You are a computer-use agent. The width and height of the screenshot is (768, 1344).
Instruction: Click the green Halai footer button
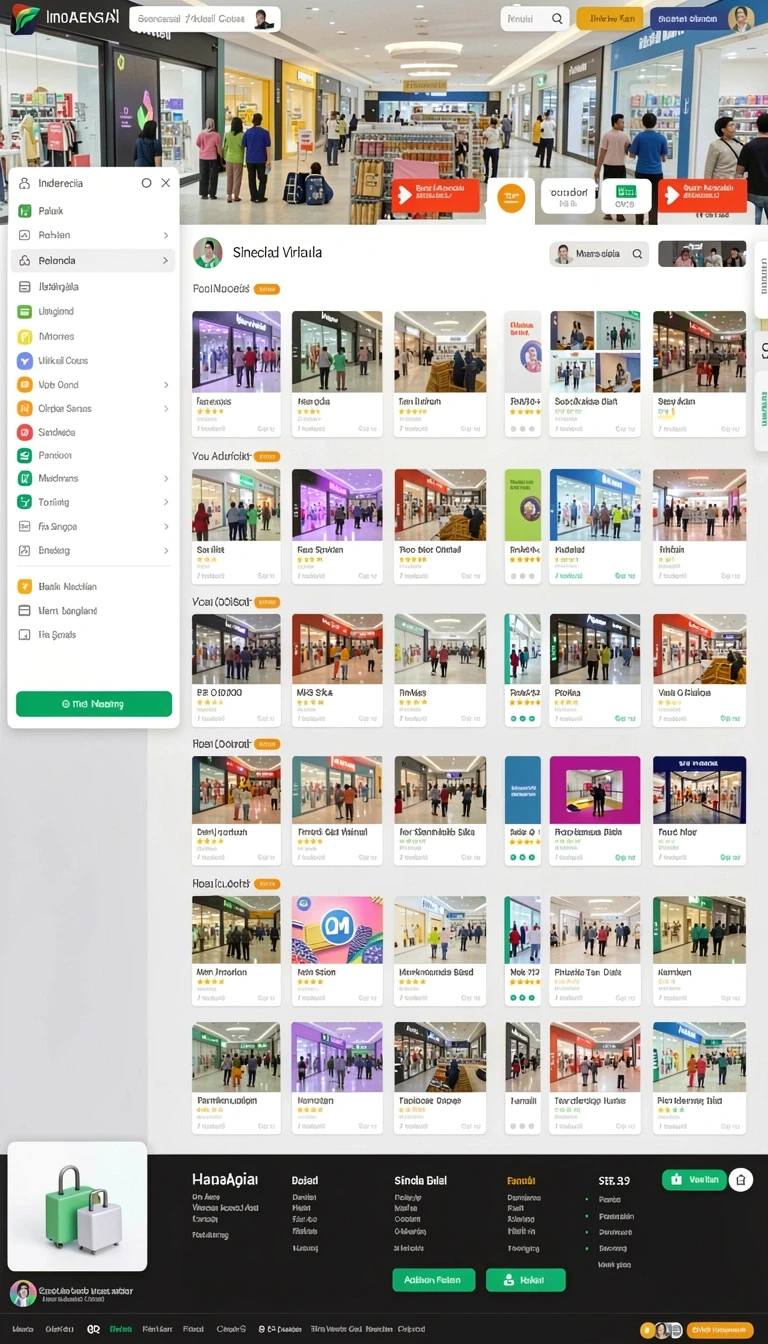click(525, 1280)
